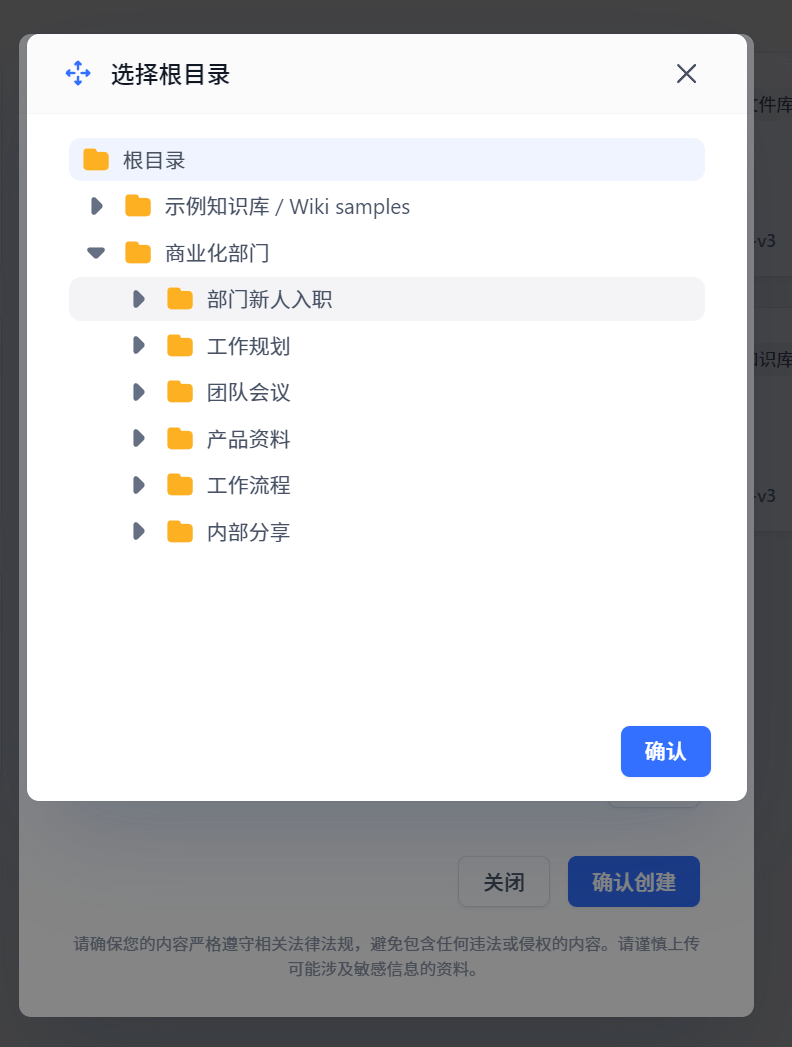
Task: Click the 工作规划 folder icon
Action: [x=180, y=346]
